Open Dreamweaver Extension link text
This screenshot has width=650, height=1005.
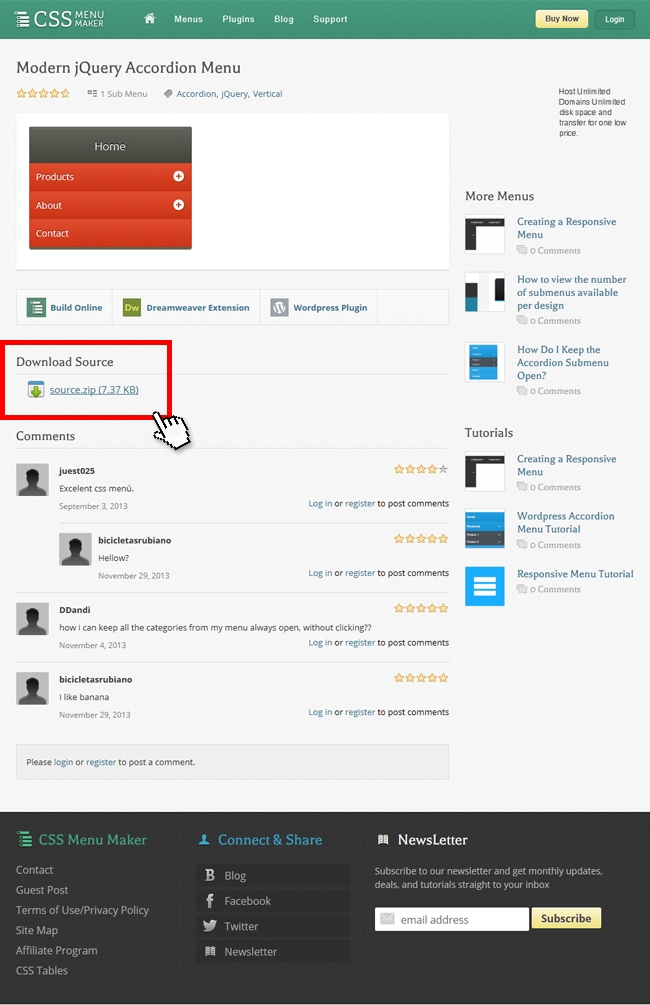click(x=197, y=308)
